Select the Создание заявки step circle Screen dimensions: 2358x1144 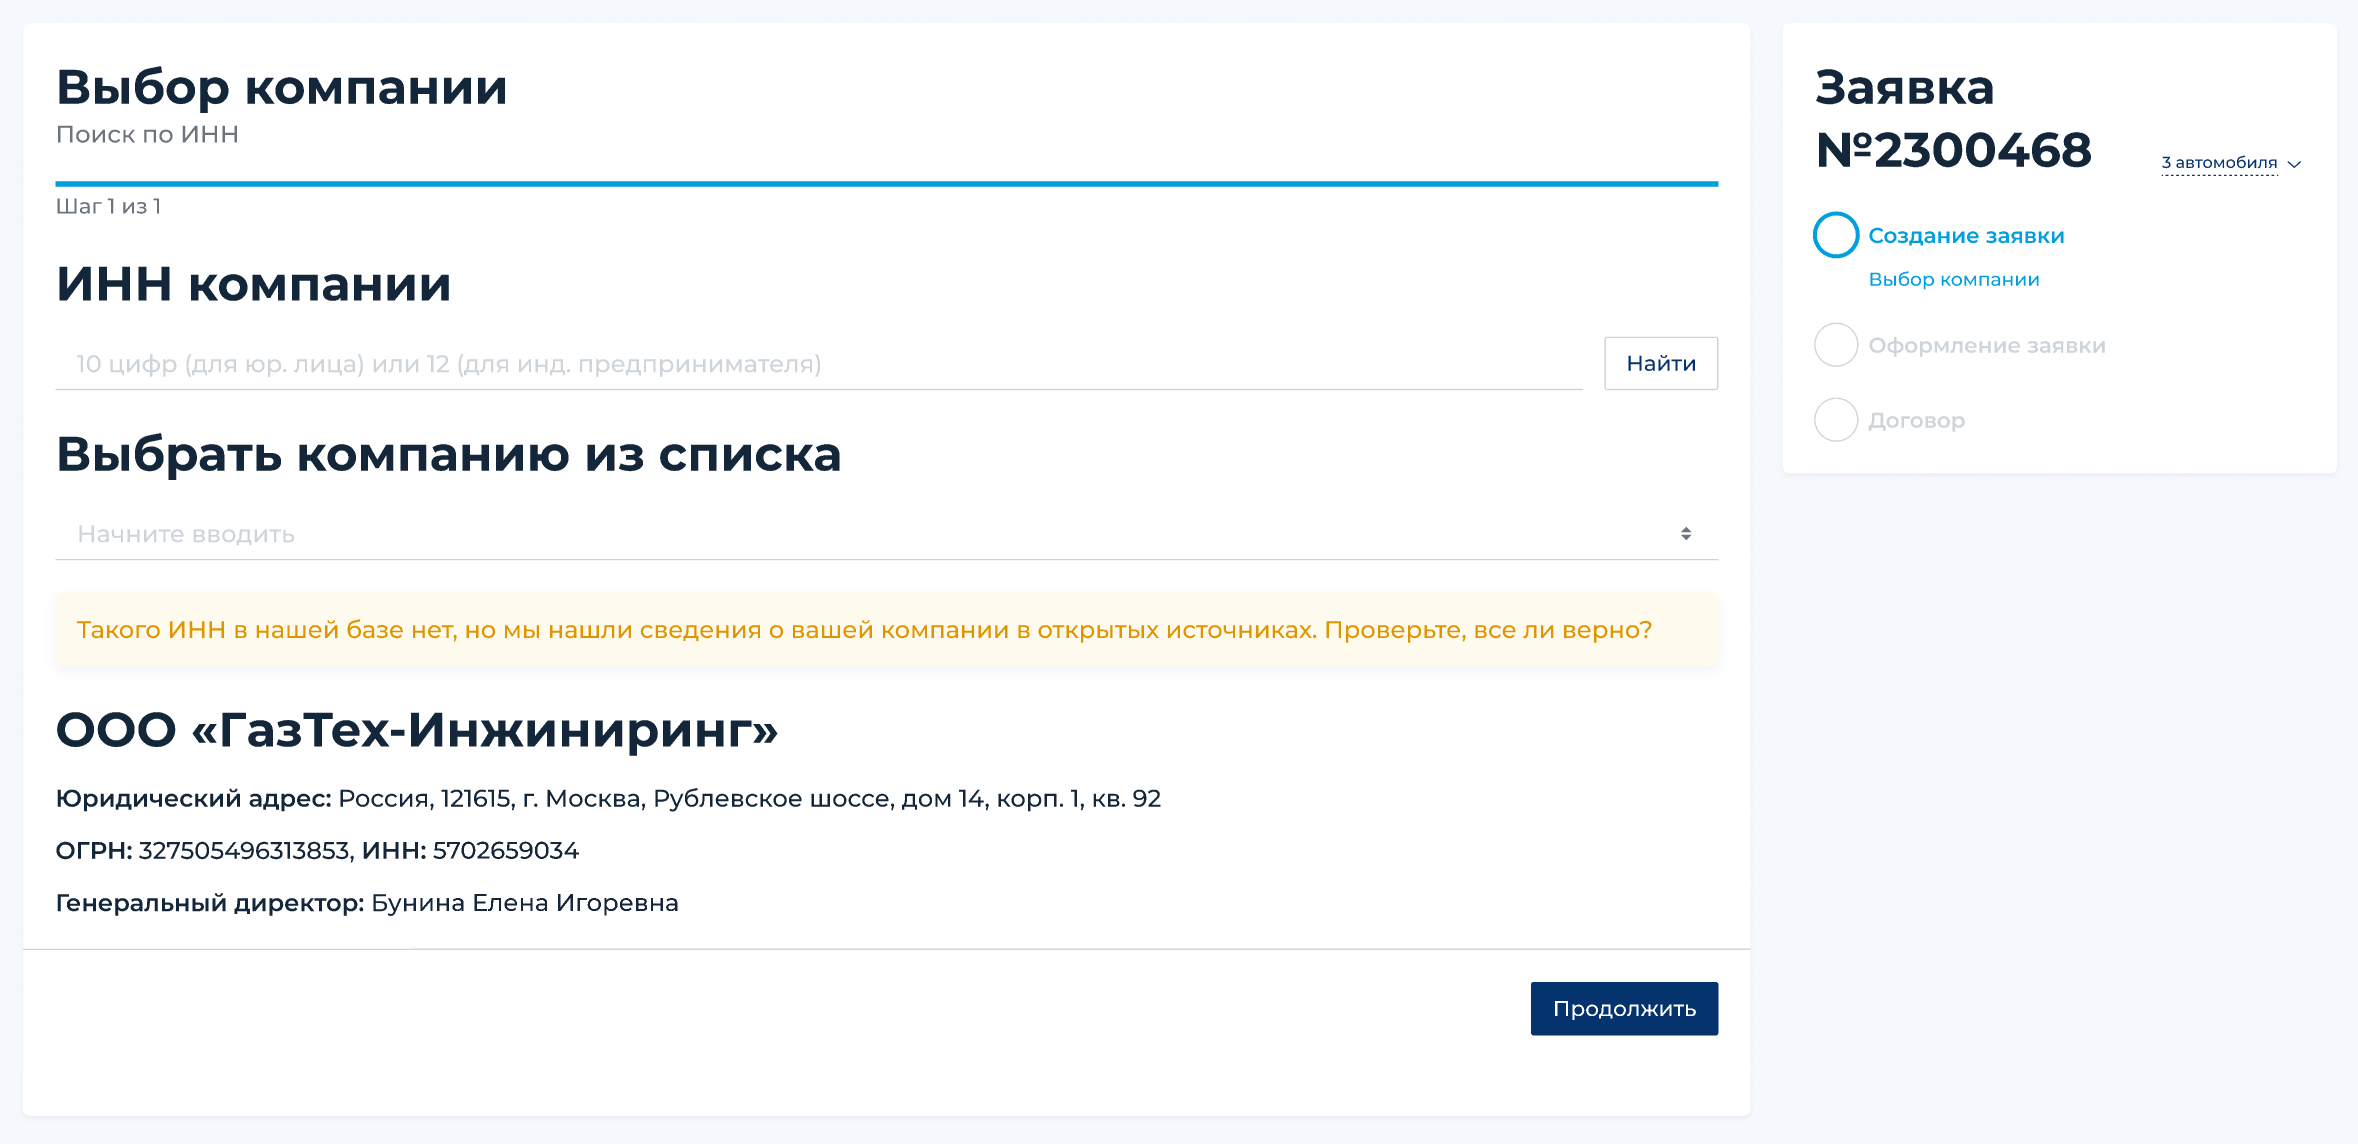[1835, 235]
